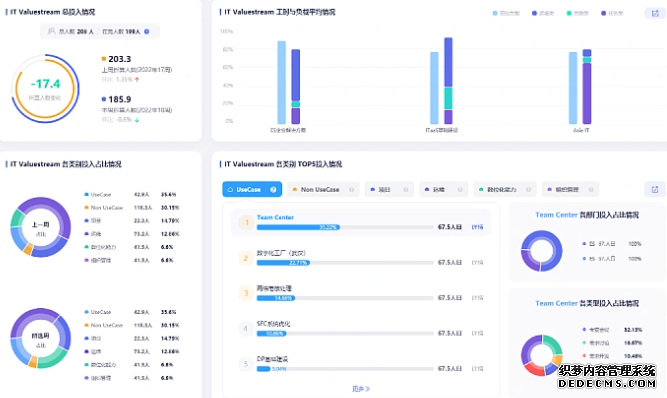
Task: Click the help icon on UseCase tab
Action: (274, 190)
